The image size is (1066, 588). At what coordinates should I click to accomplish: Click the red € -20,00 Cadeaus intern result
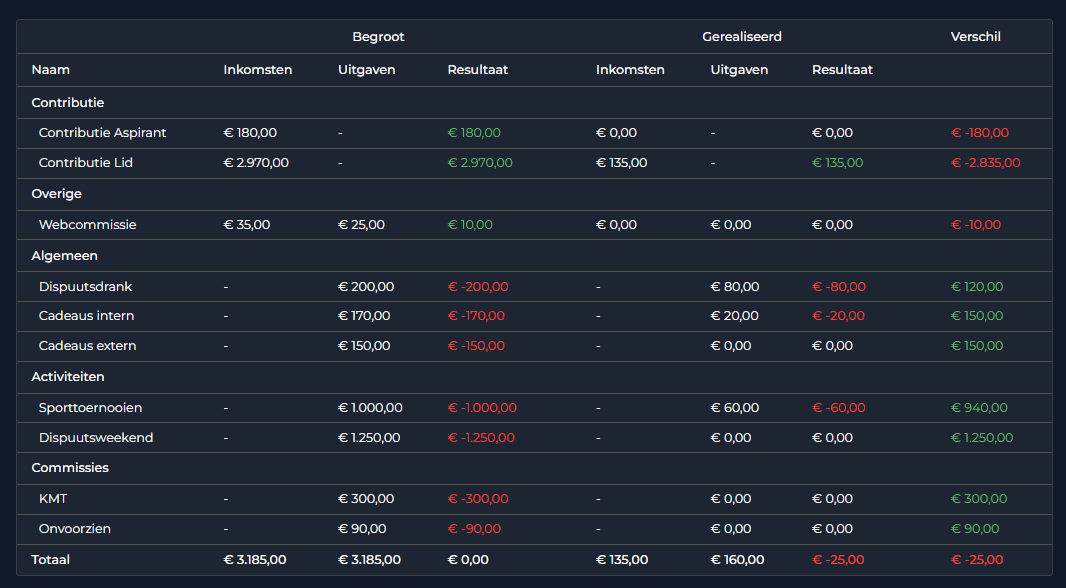[x=839, y=315]
